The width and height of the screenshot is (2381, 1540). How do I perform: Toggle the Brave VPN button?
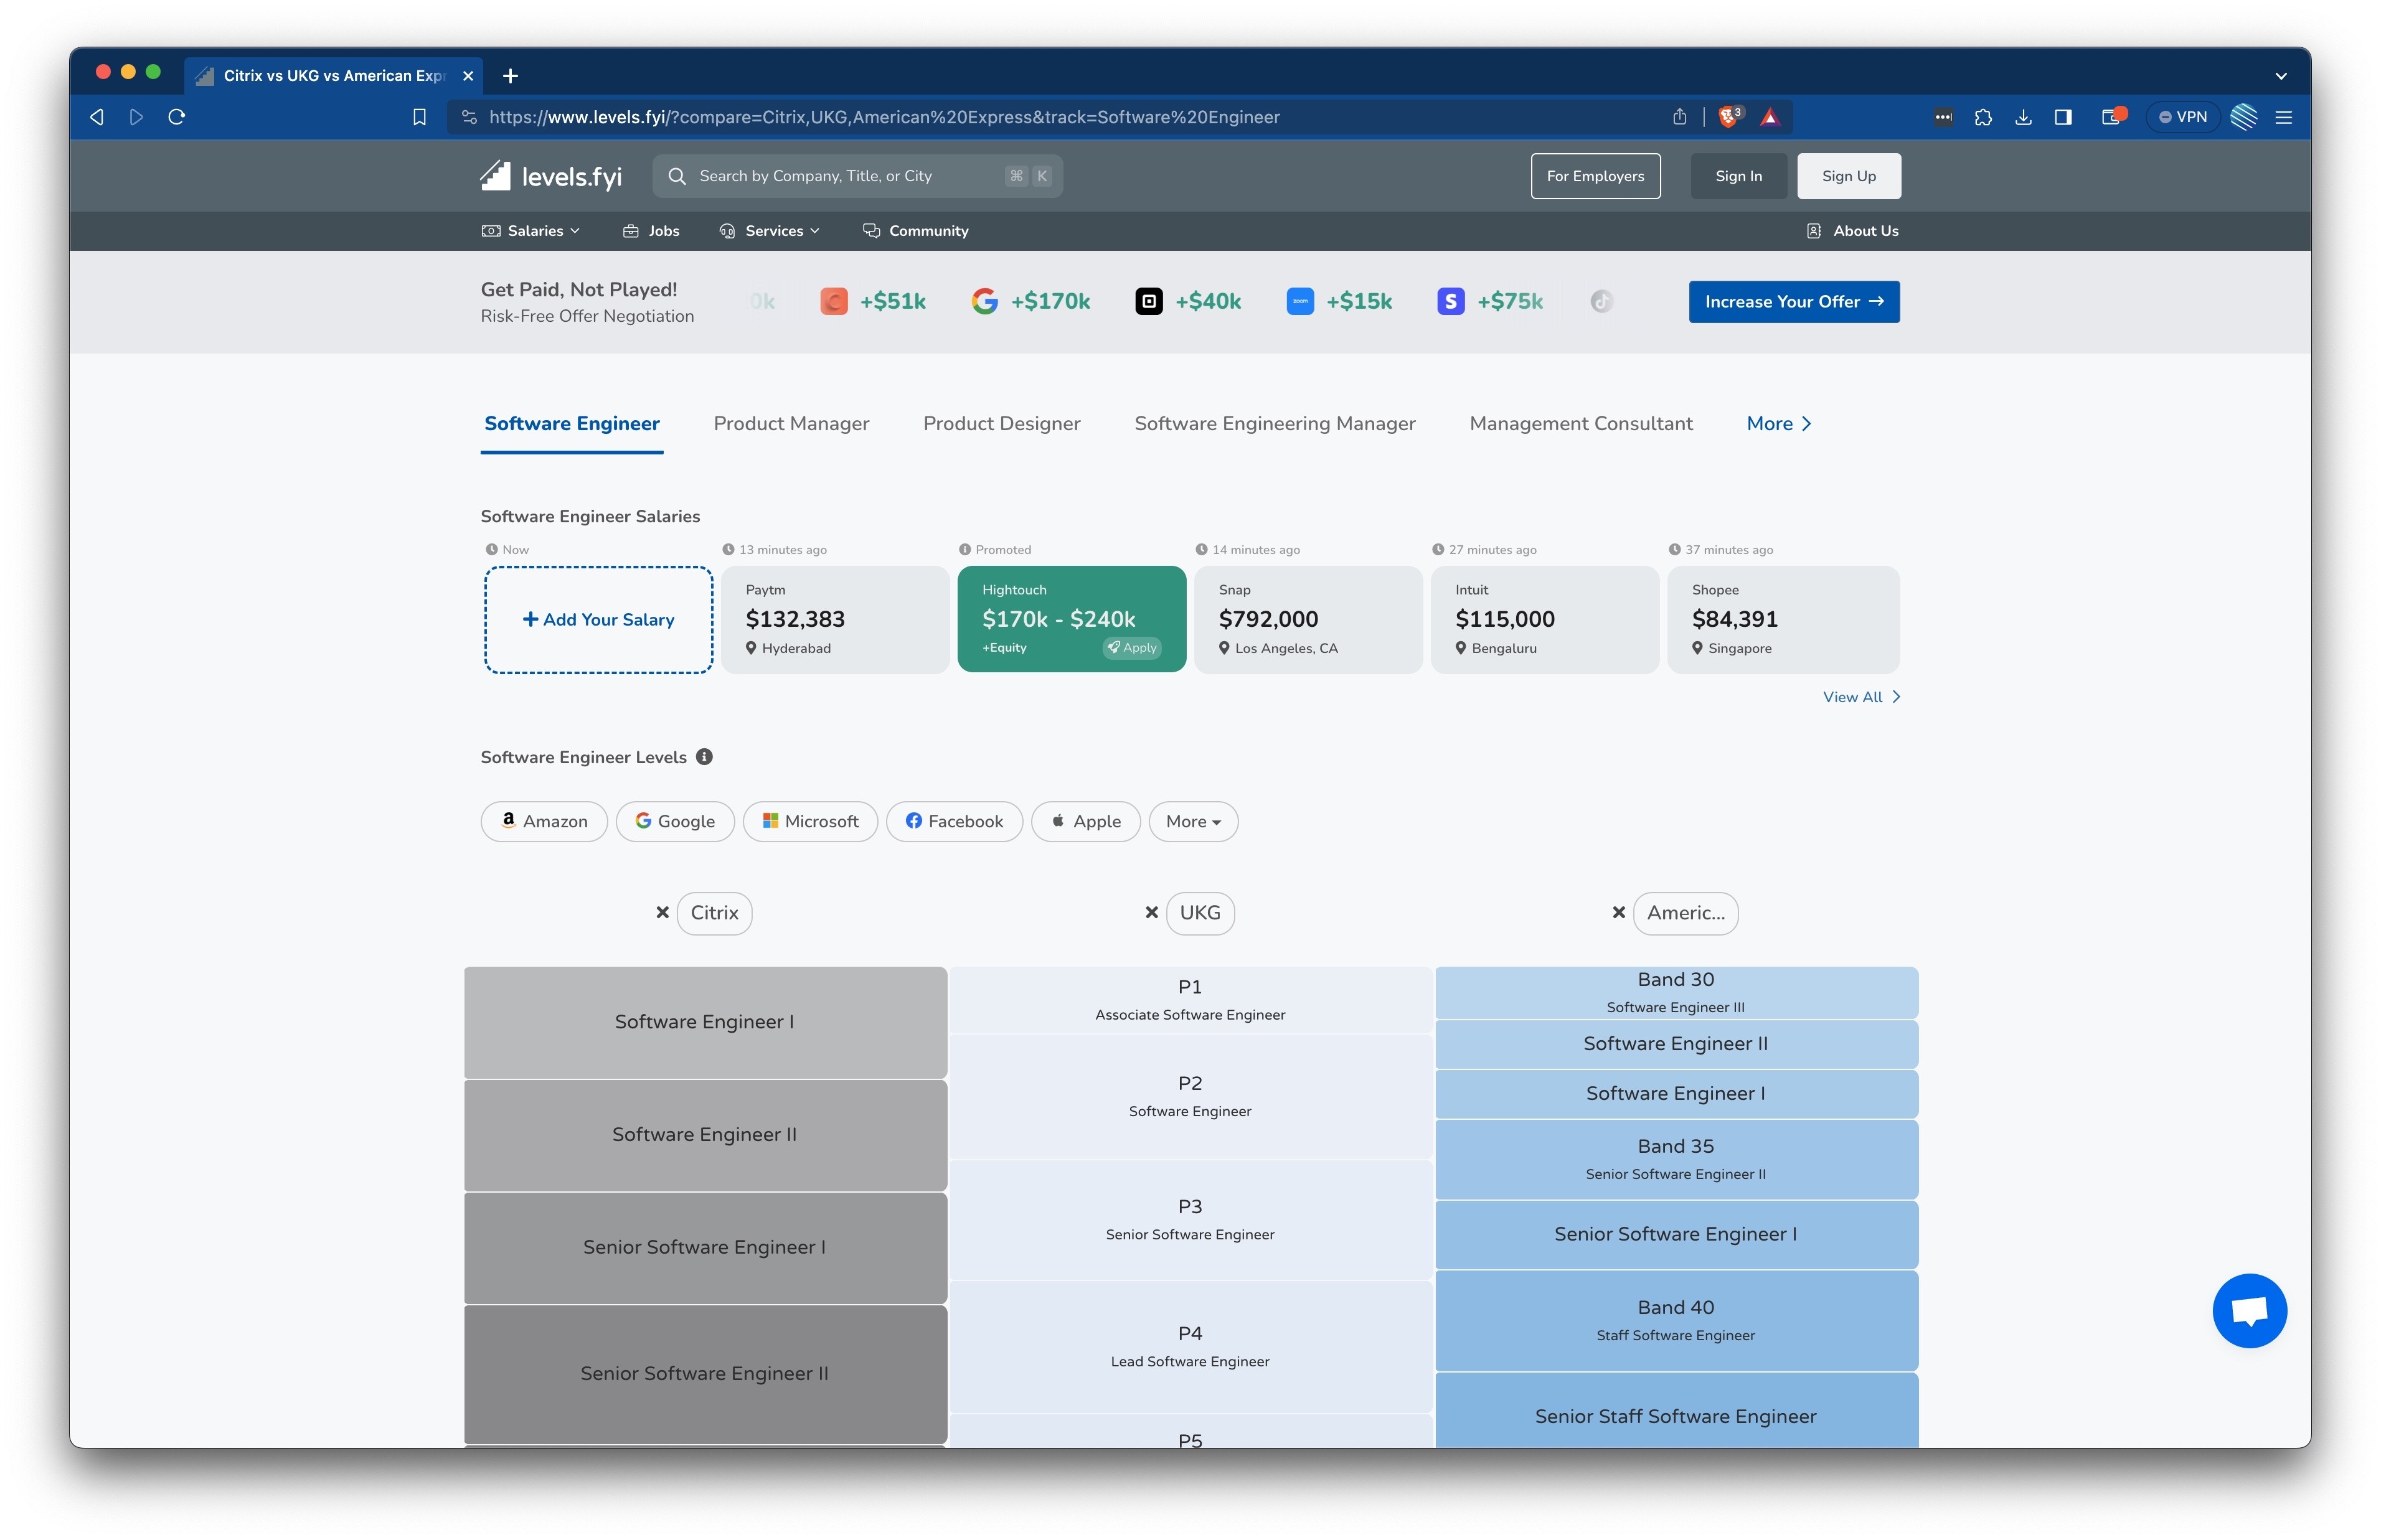click(x=2182, y=117)
